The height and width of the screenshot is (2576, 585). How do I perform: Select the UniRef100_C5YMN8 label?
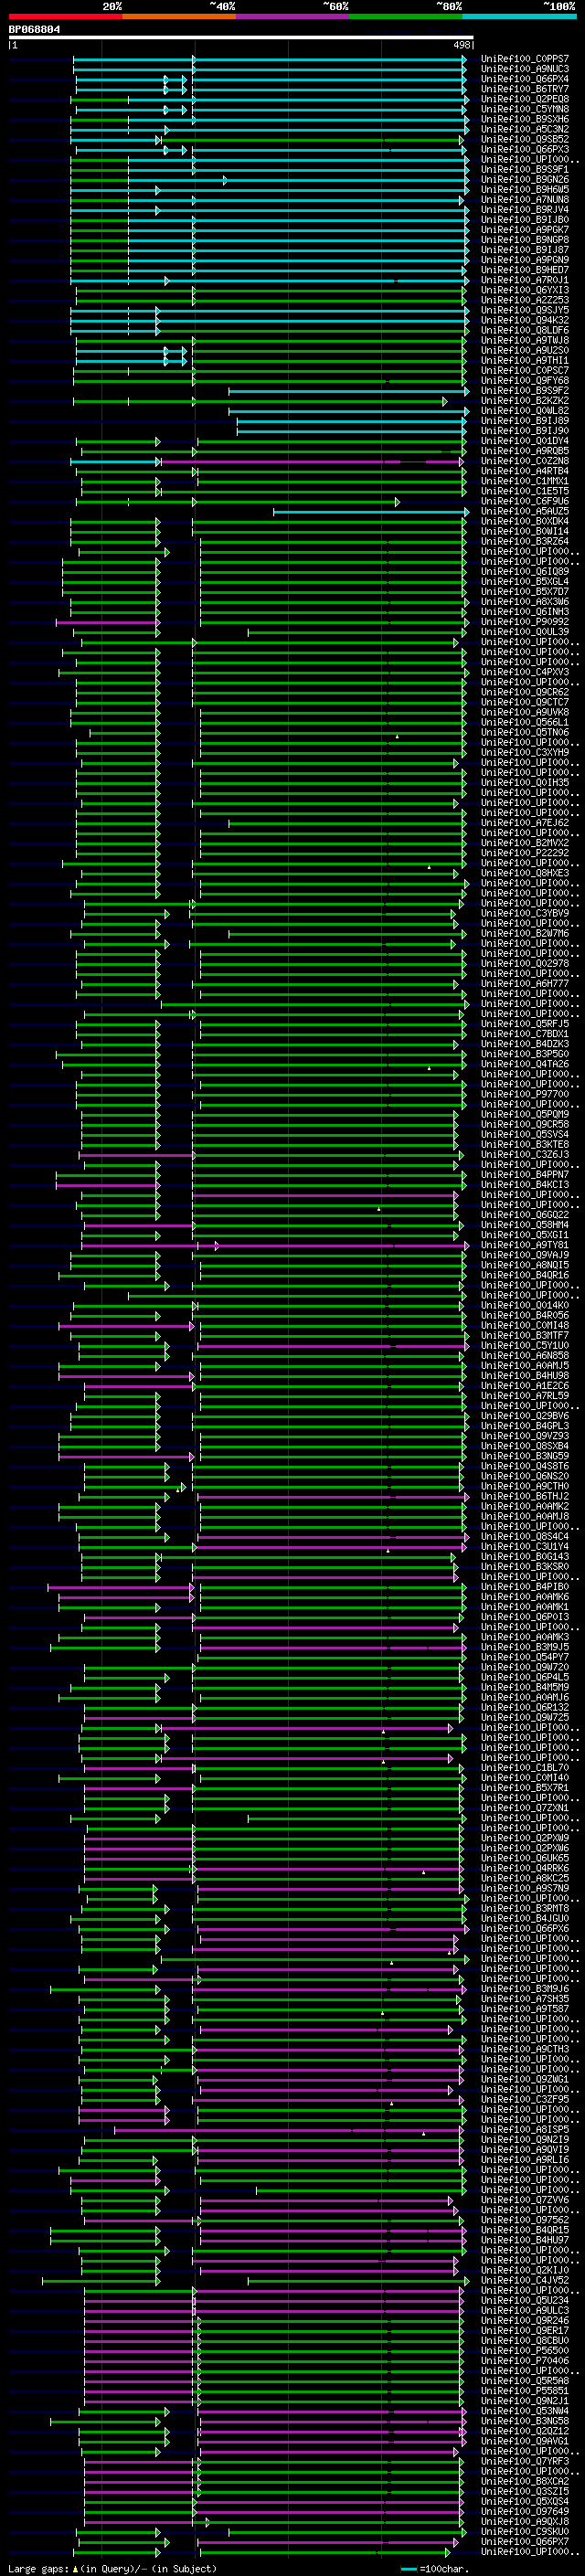525,109
